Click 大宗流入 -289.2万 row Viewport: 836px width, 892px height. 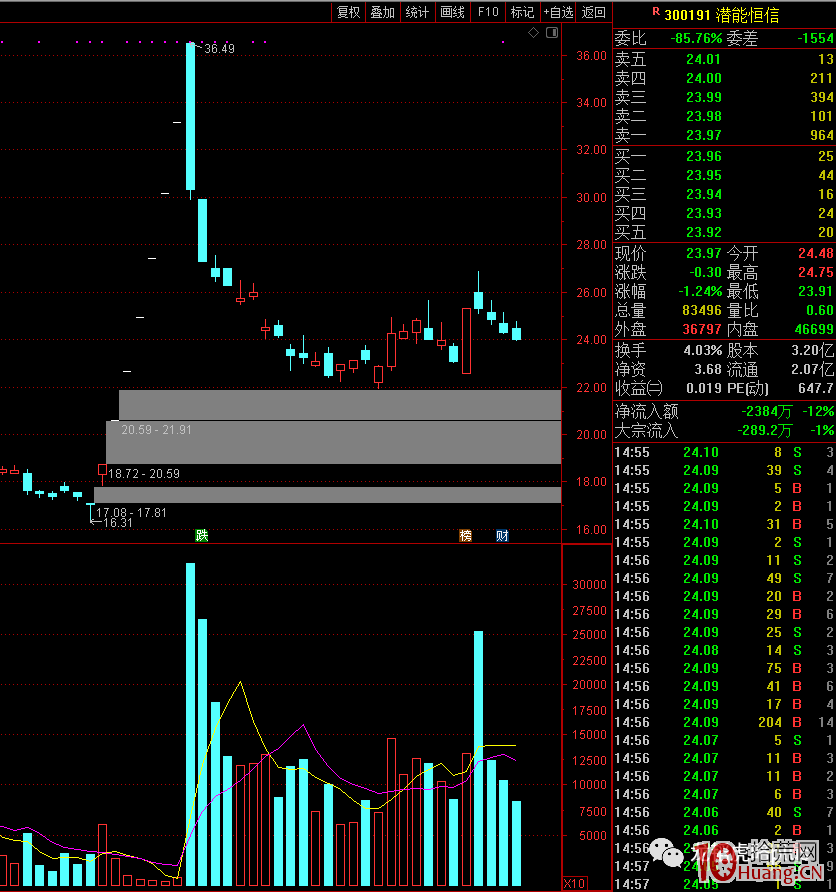click(725, 431)
